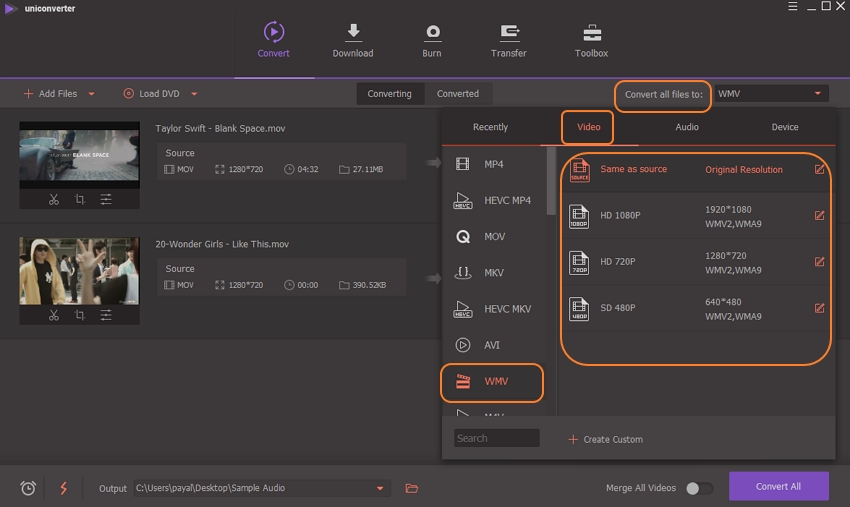Choose the Same as source preset
Image resolution: width=850 pixels, height=507 pixels.
pyautogui.click(x=696, y=169)
